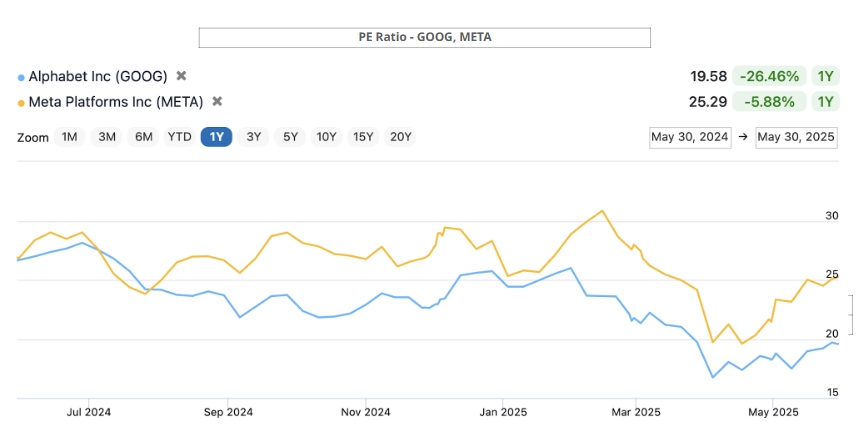
Task: Remove Alphabet Inc (GOOG) series with its X icon
Action: (181, 76)
